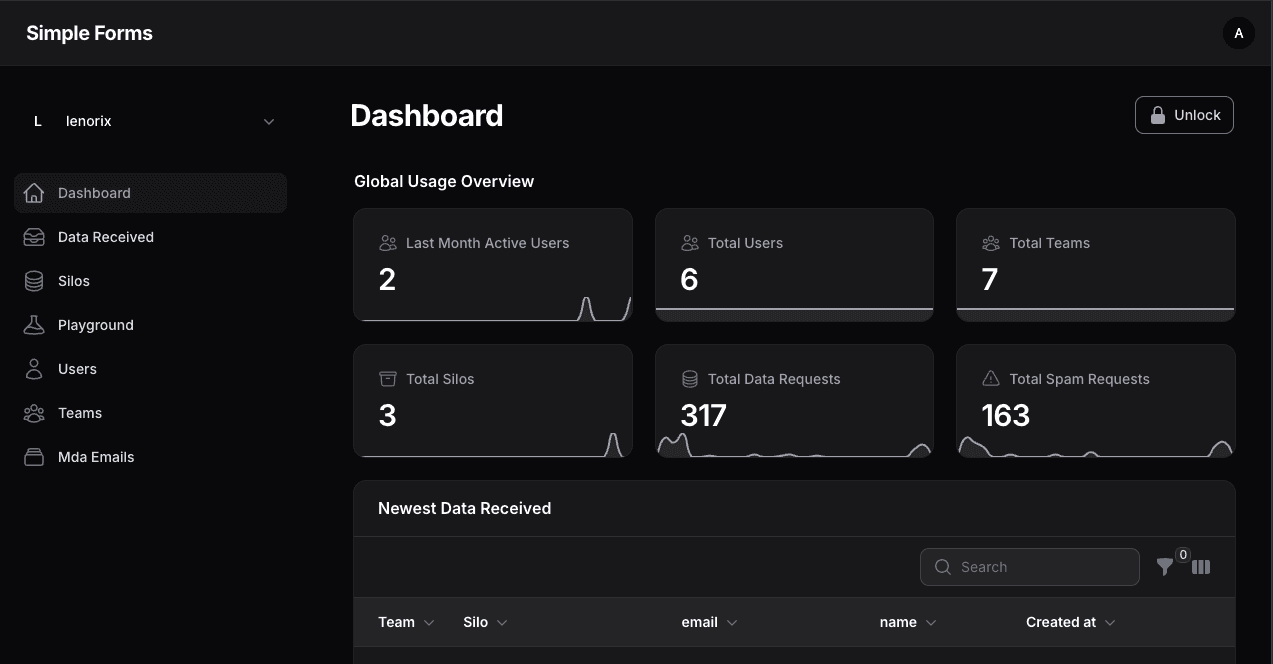Viewport: 1273px width, 664px height.
Task: Focus the Search input field
Action: tap(1040, 567)
